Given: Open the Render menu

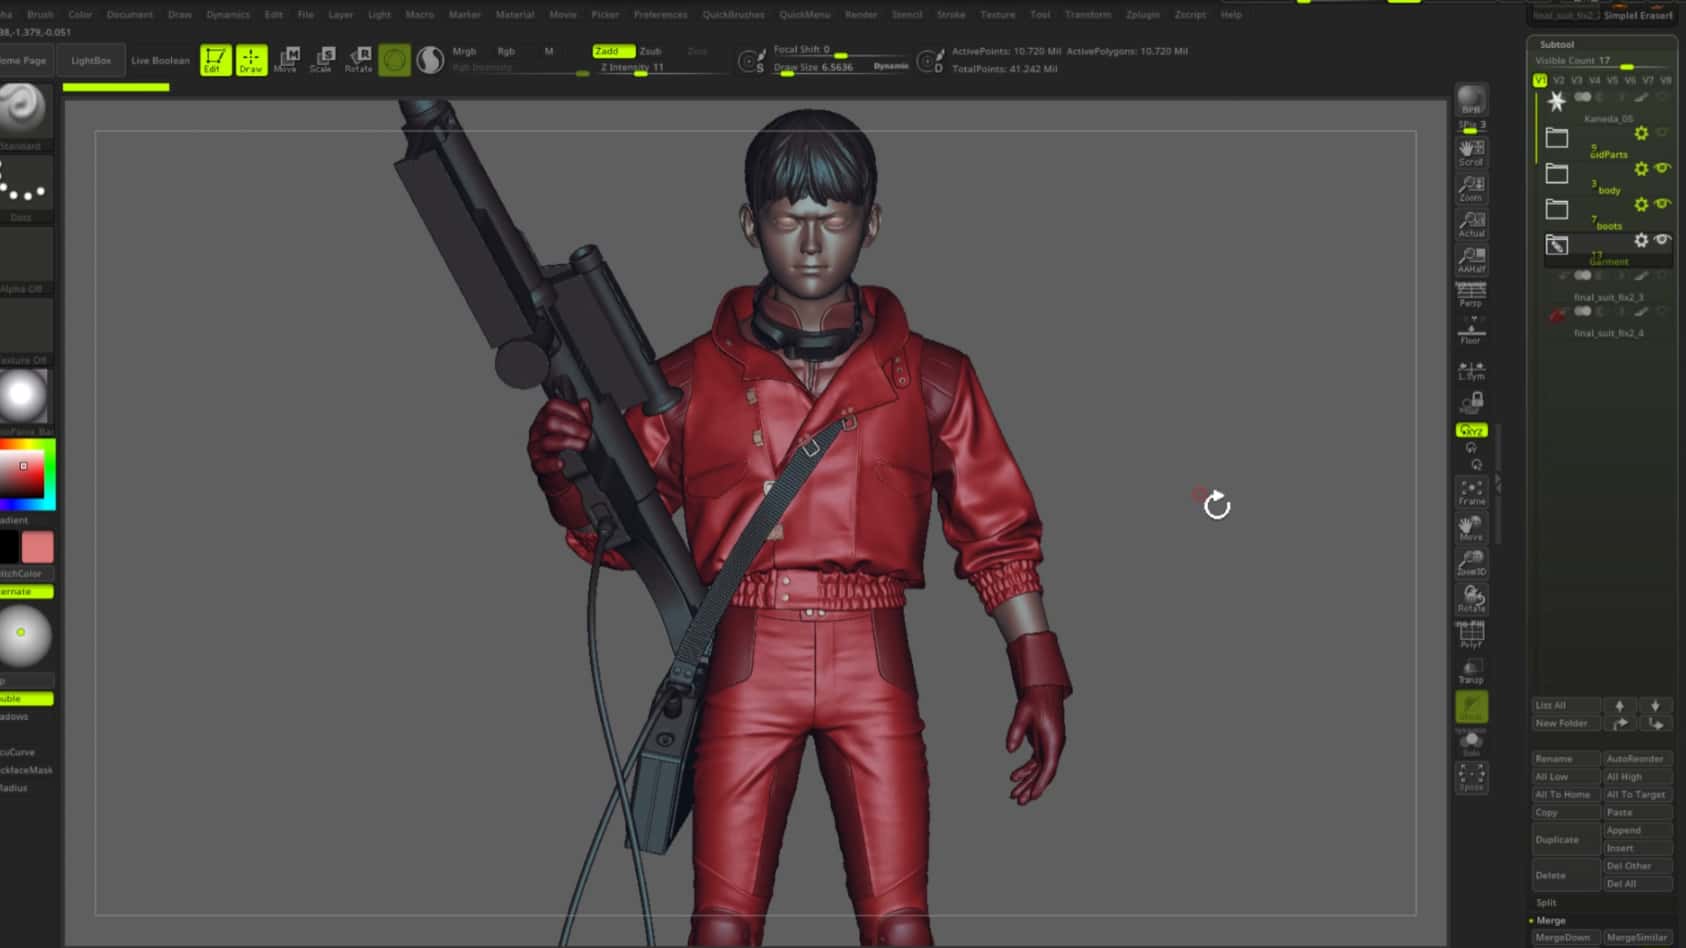Looking at the screenshot, I should 861,14.
